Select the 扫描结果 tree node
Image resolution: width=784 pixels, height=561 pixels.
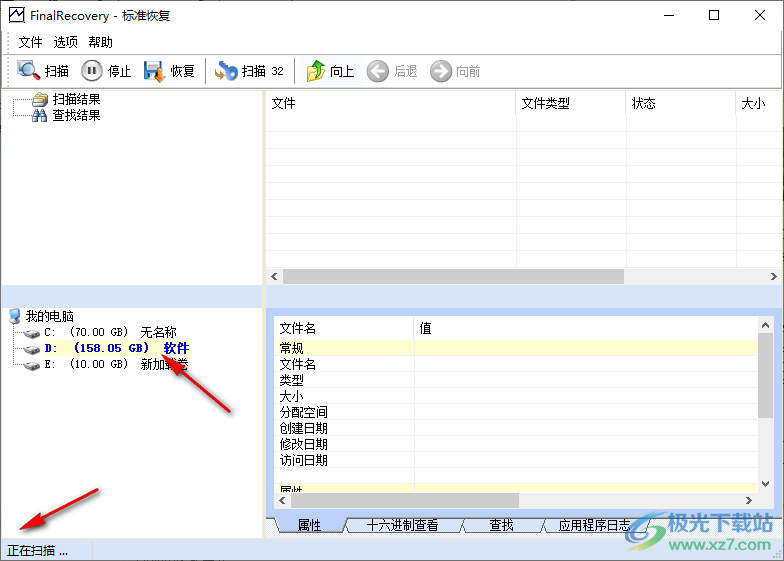click(76, 99)
